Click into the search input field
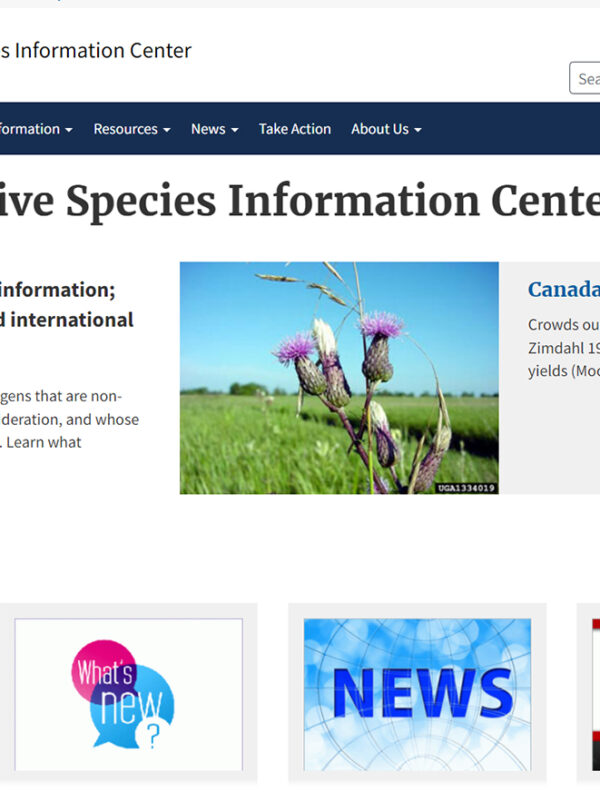Viewport: 600px width, 800px height. tap(587, 79)
